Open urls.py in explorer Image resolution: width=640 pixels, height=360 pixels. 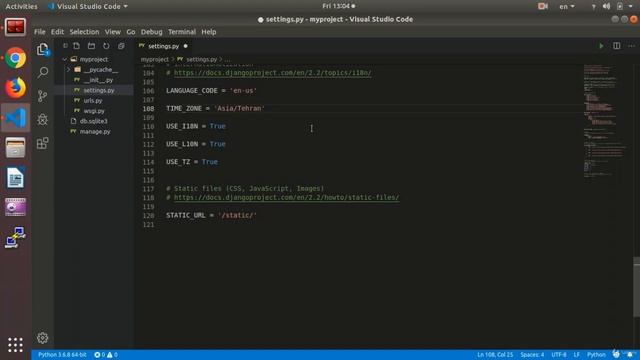pyautogui.click(x=93, y=100)
